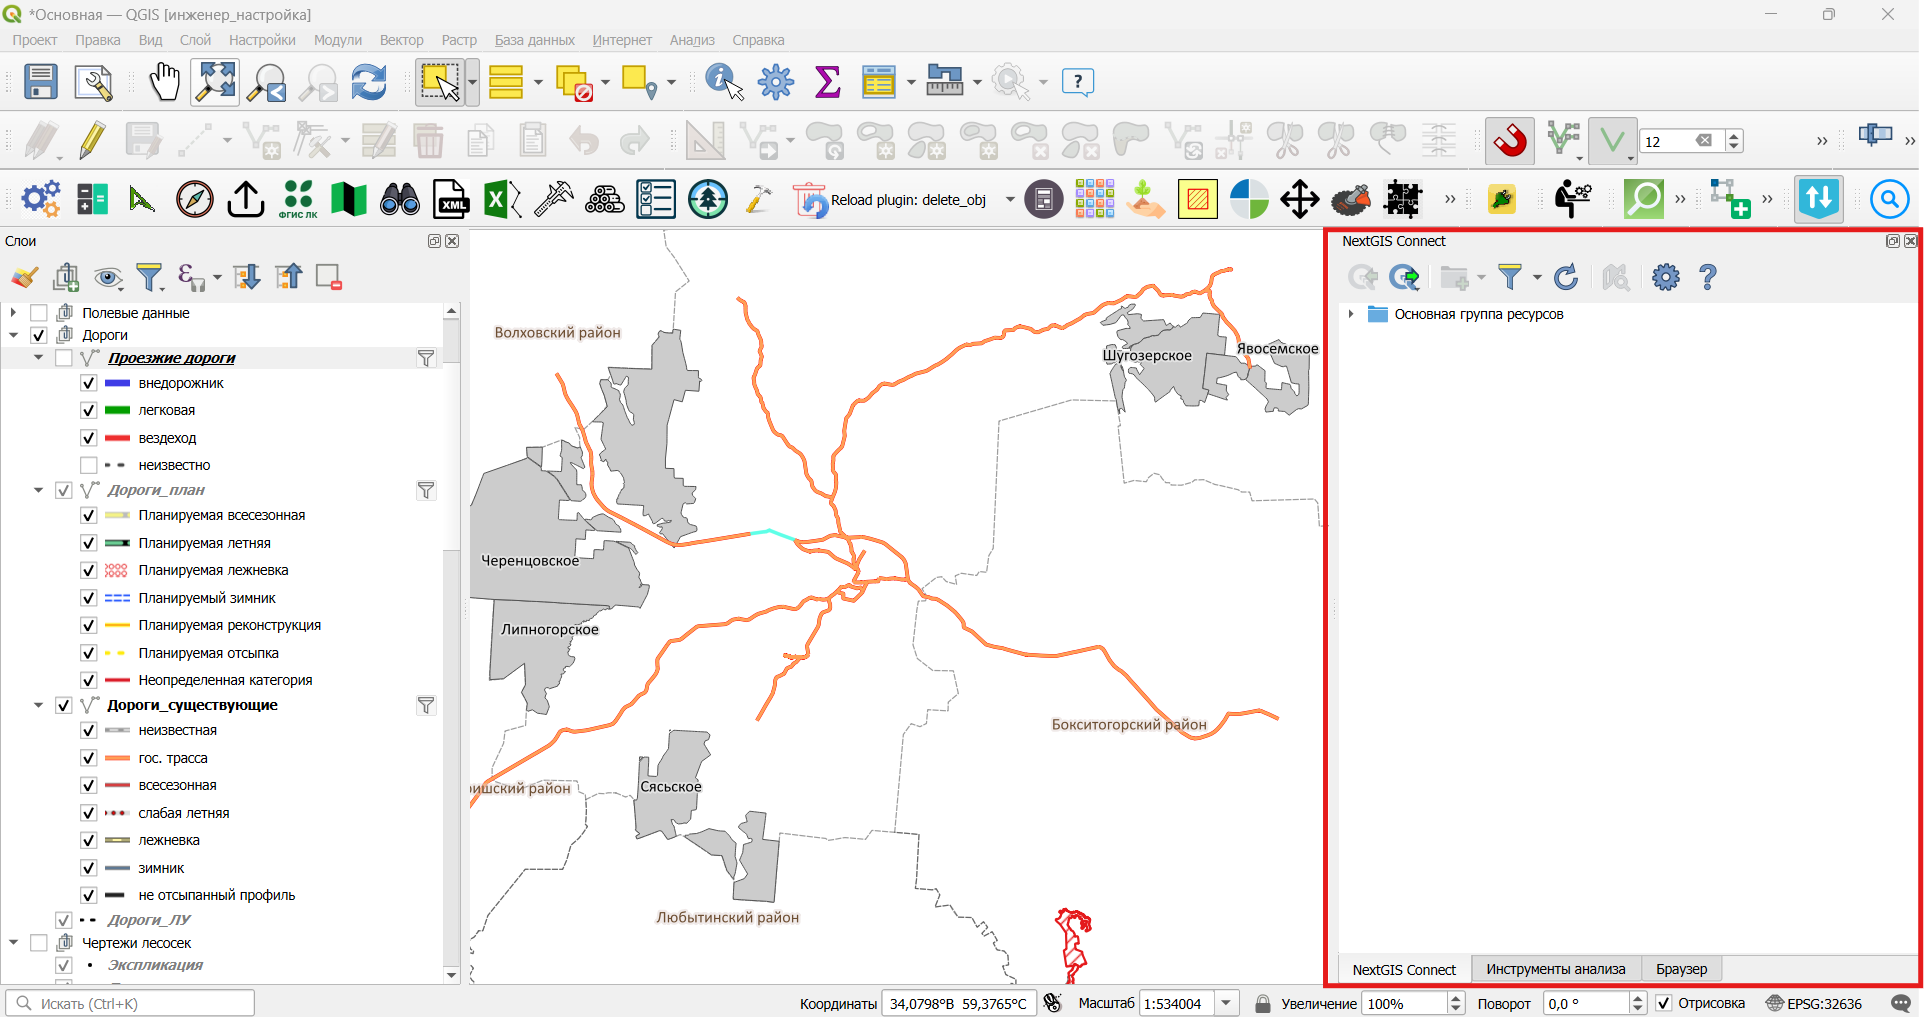Open the Растр menu
Viewport: 1924px width, 1017px height.
click(459, 40)
